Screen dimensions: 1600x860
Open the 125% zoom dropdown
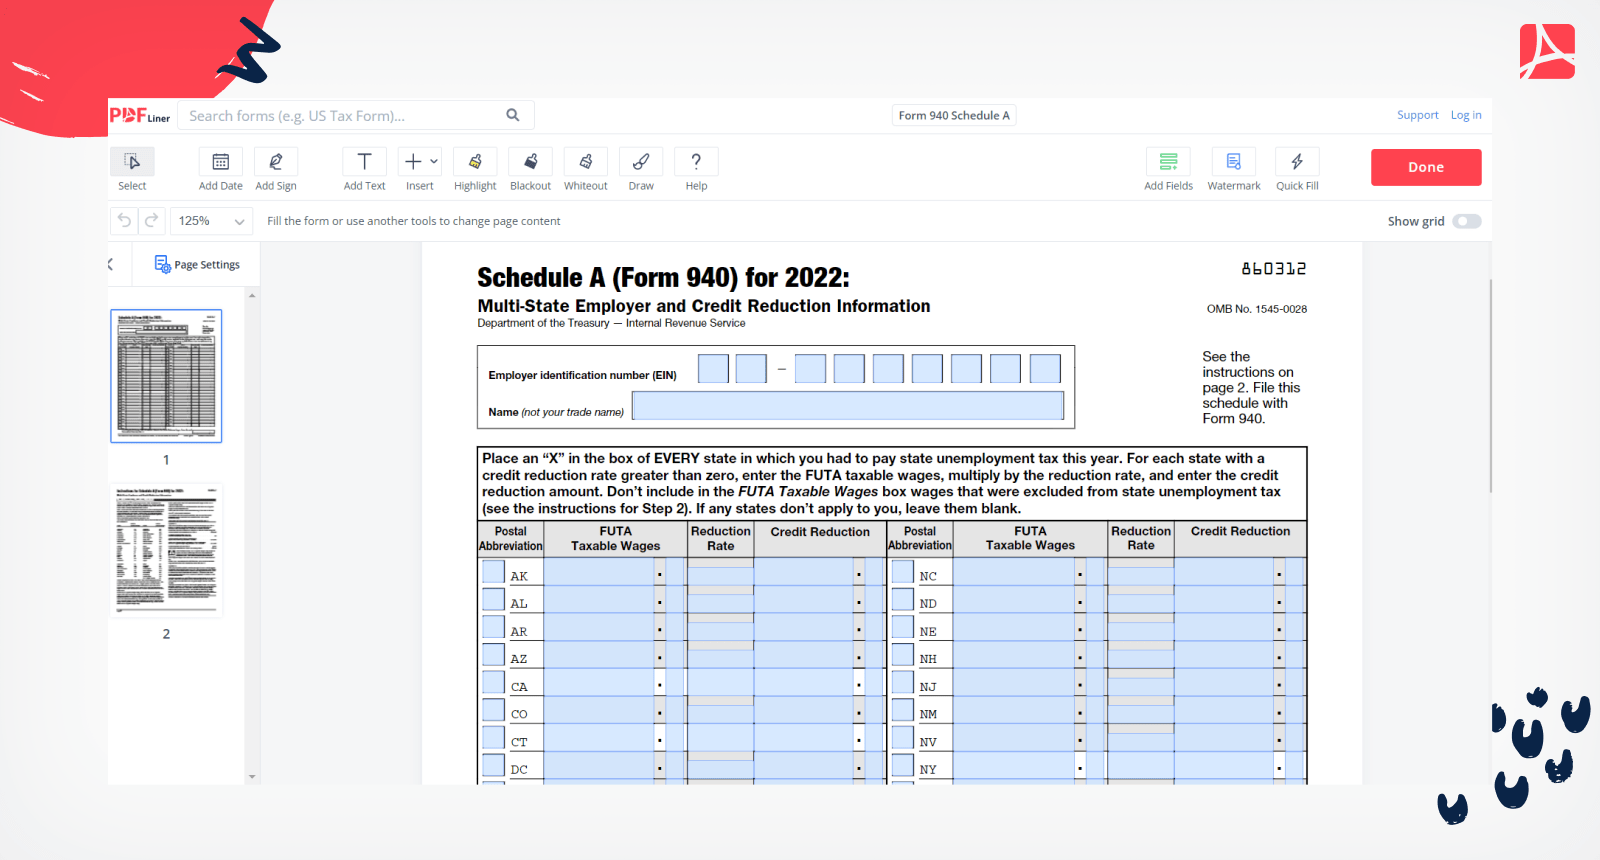211,221
